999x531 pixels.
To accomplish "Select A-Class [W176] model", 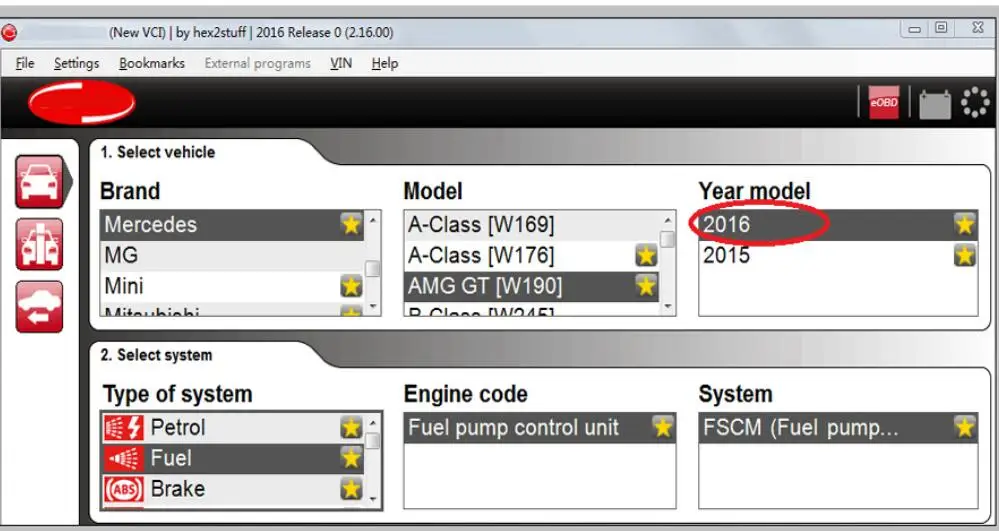I will (531, 256).
